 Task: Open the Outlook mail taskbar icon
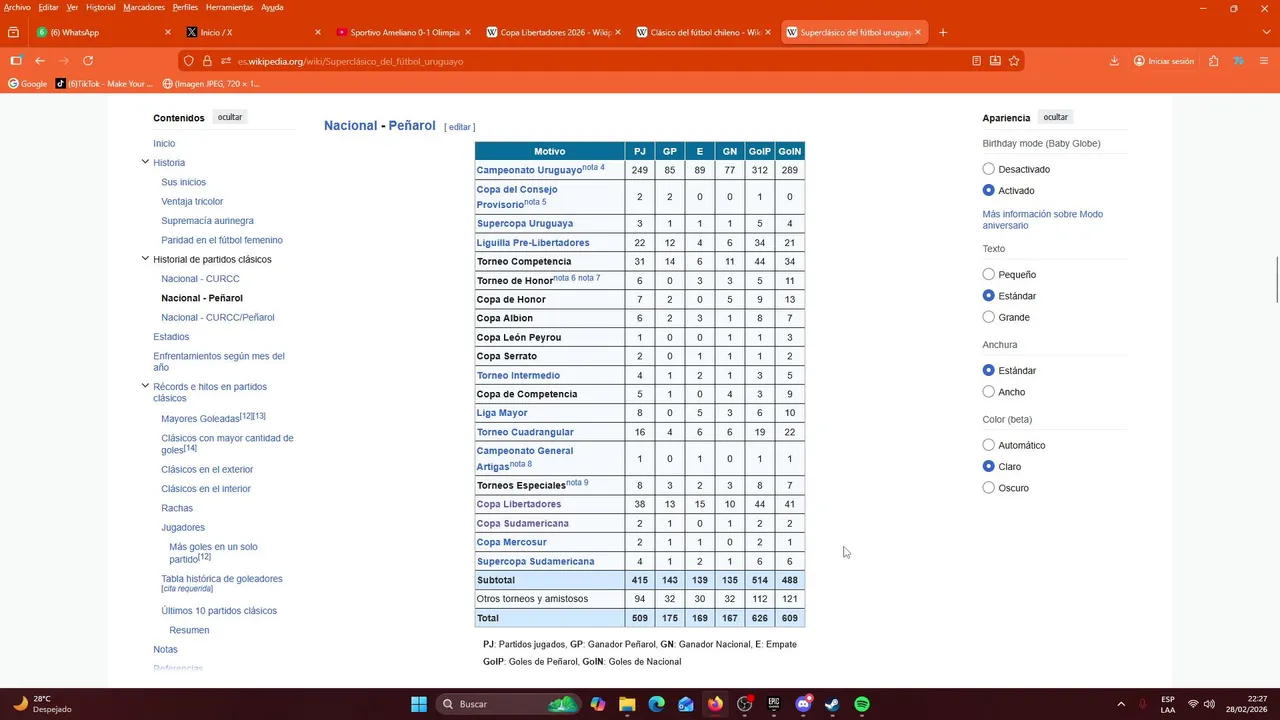click(686, 704)
